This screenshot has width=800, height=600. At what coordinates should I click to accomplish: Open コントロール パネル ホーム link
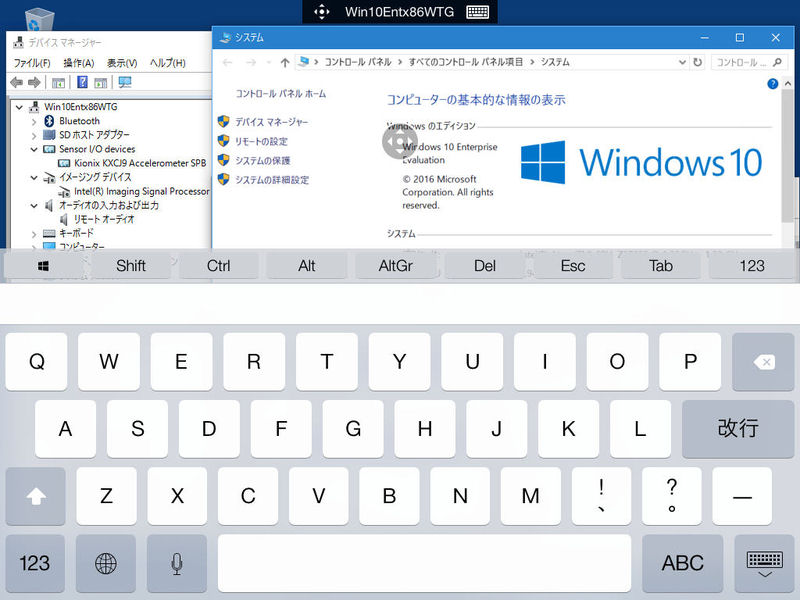click(281, 94)
